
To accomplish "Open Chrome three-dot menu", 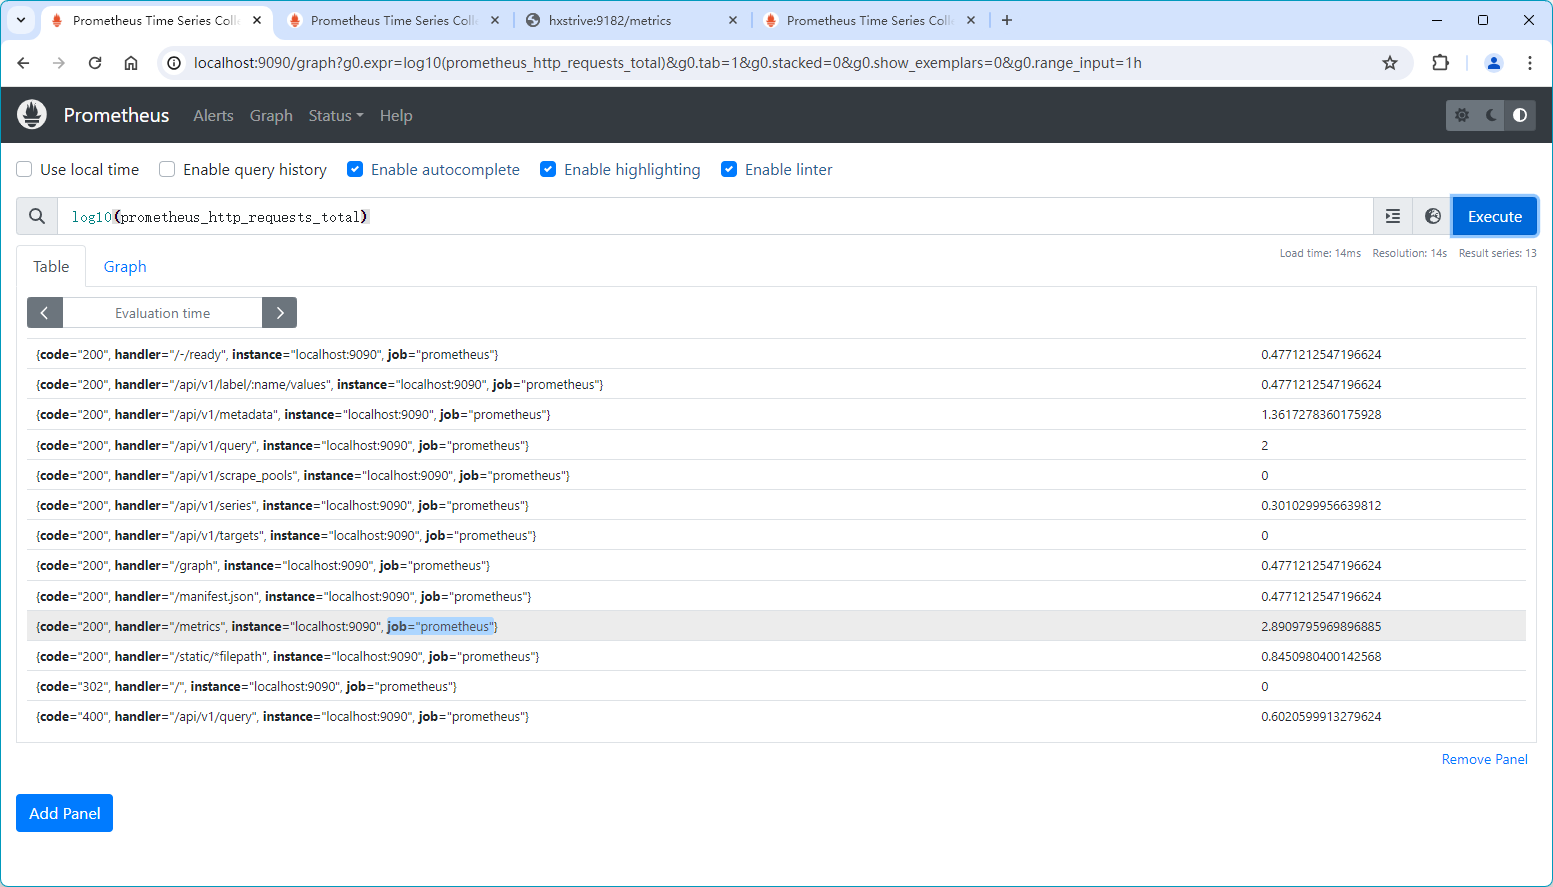I will tap(1530, 63).
